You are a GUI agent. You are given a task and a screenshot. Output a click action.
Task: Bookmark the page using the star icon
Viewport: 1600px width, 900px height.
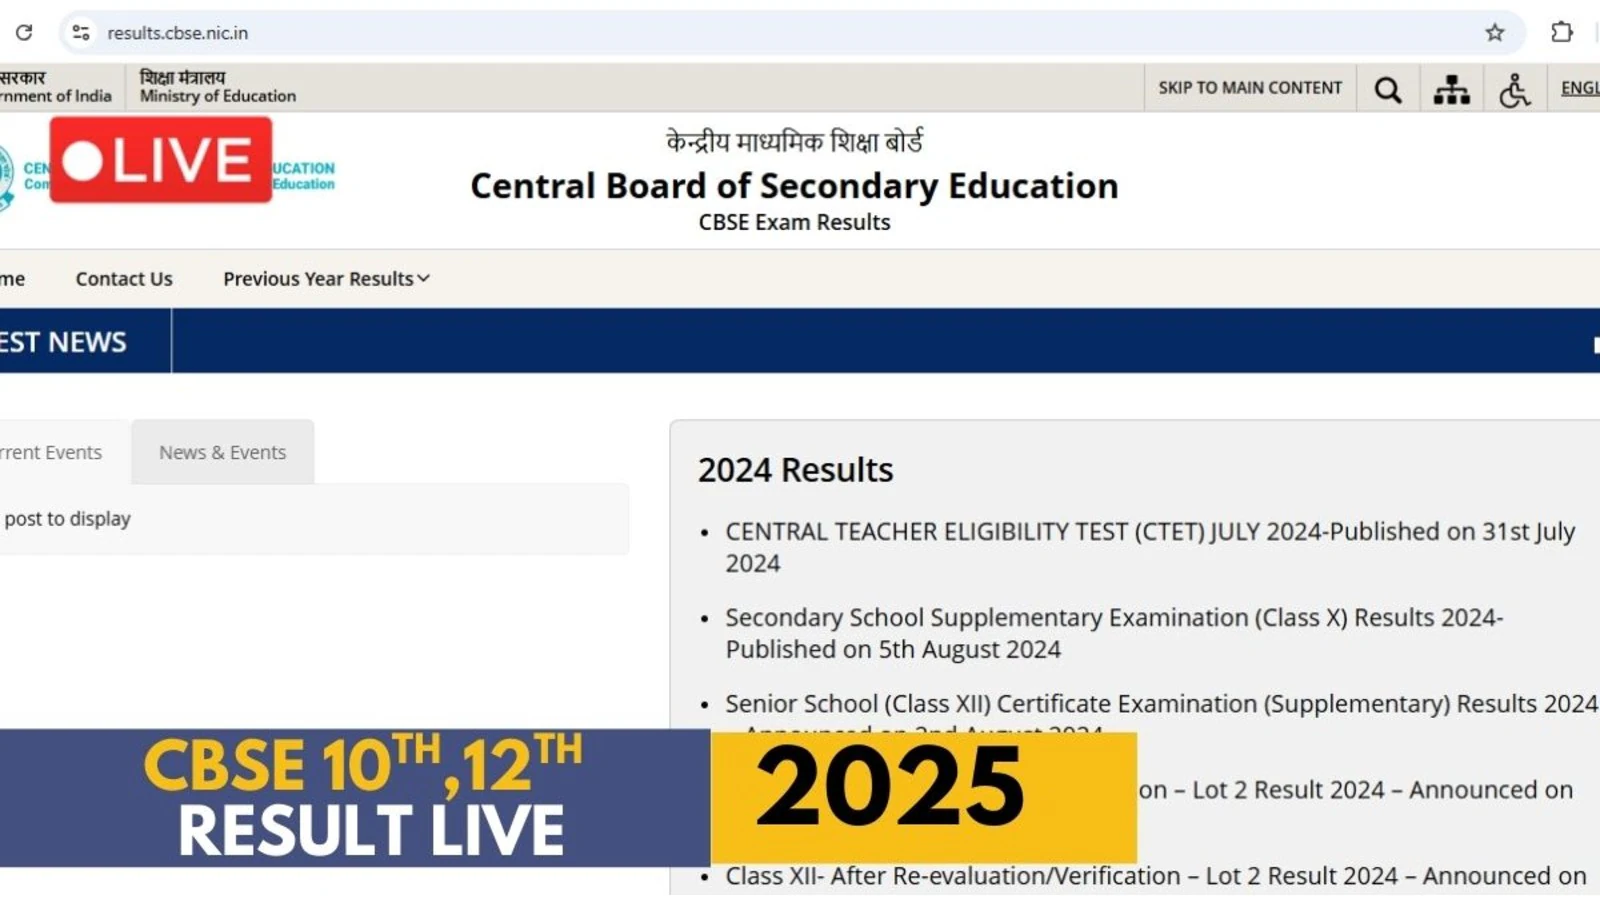tap(1497, 32)
